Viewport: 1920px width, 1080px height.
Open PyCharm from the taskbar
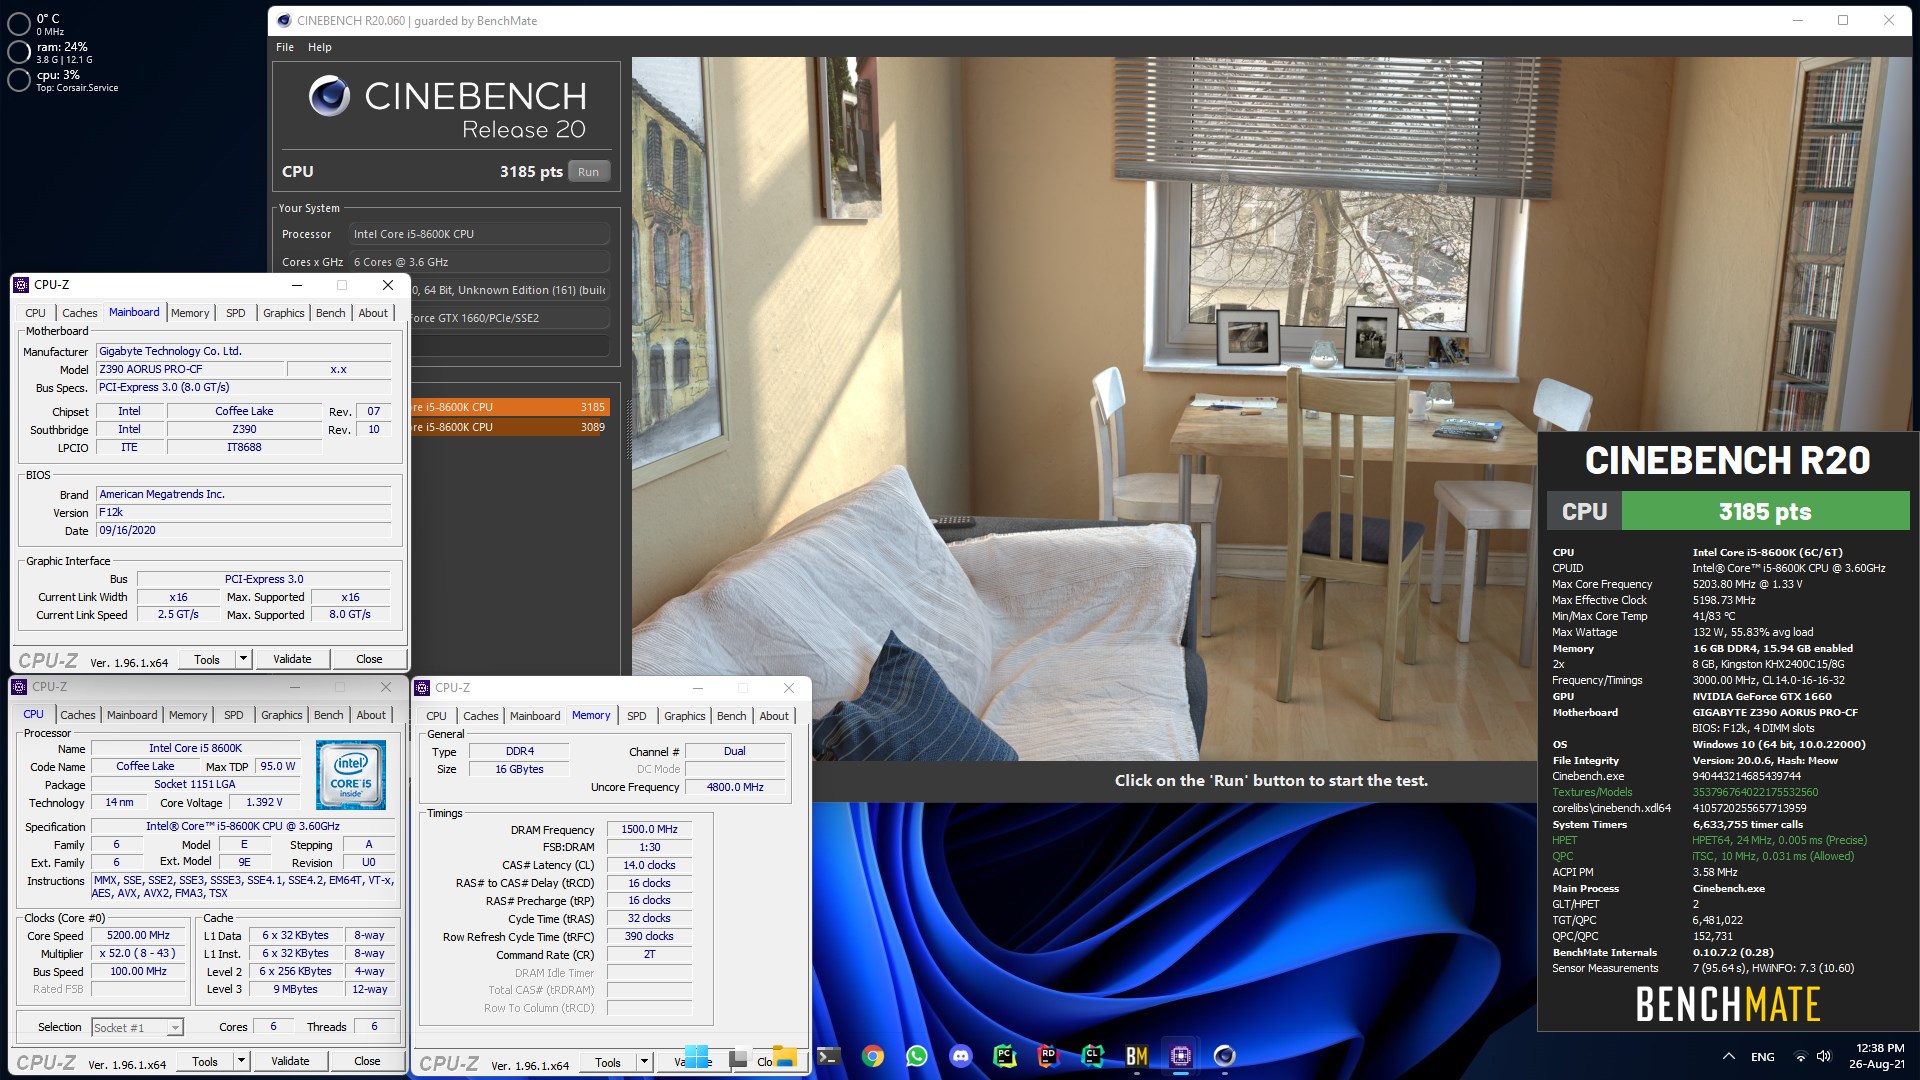coord(1005,1056)
